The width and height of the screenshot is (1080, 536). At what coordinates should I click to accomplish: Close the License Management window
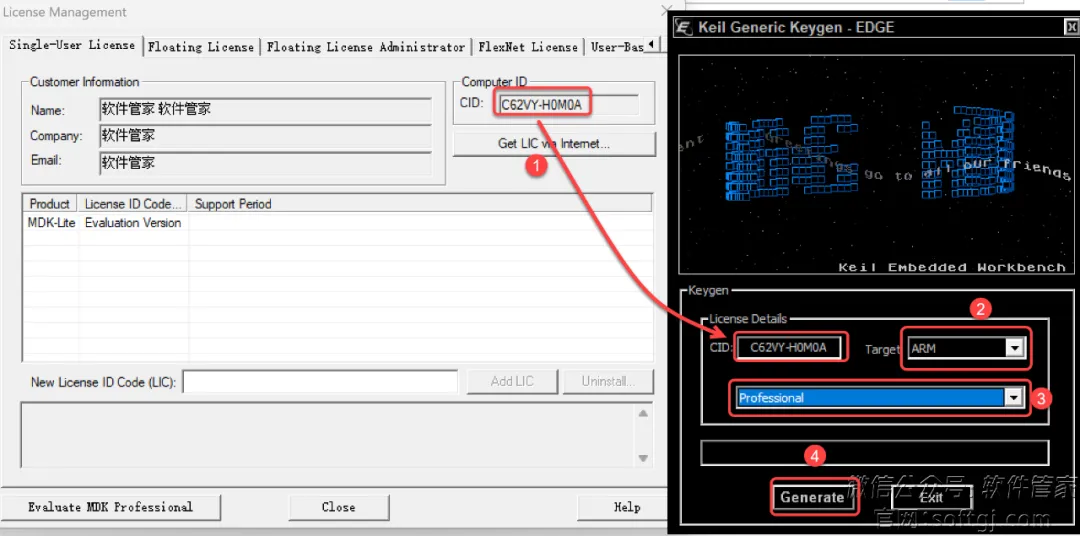tap(665, 10)
